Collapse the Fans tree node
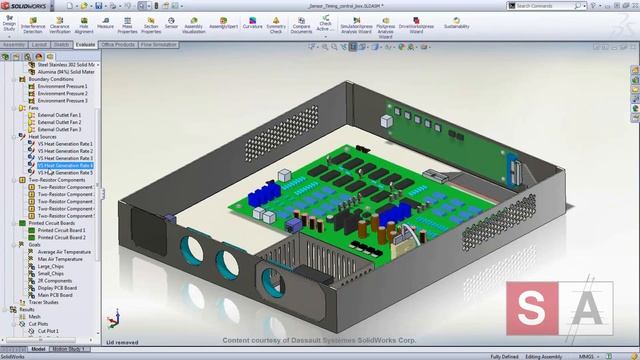The image size is (640, 360). 14,108
